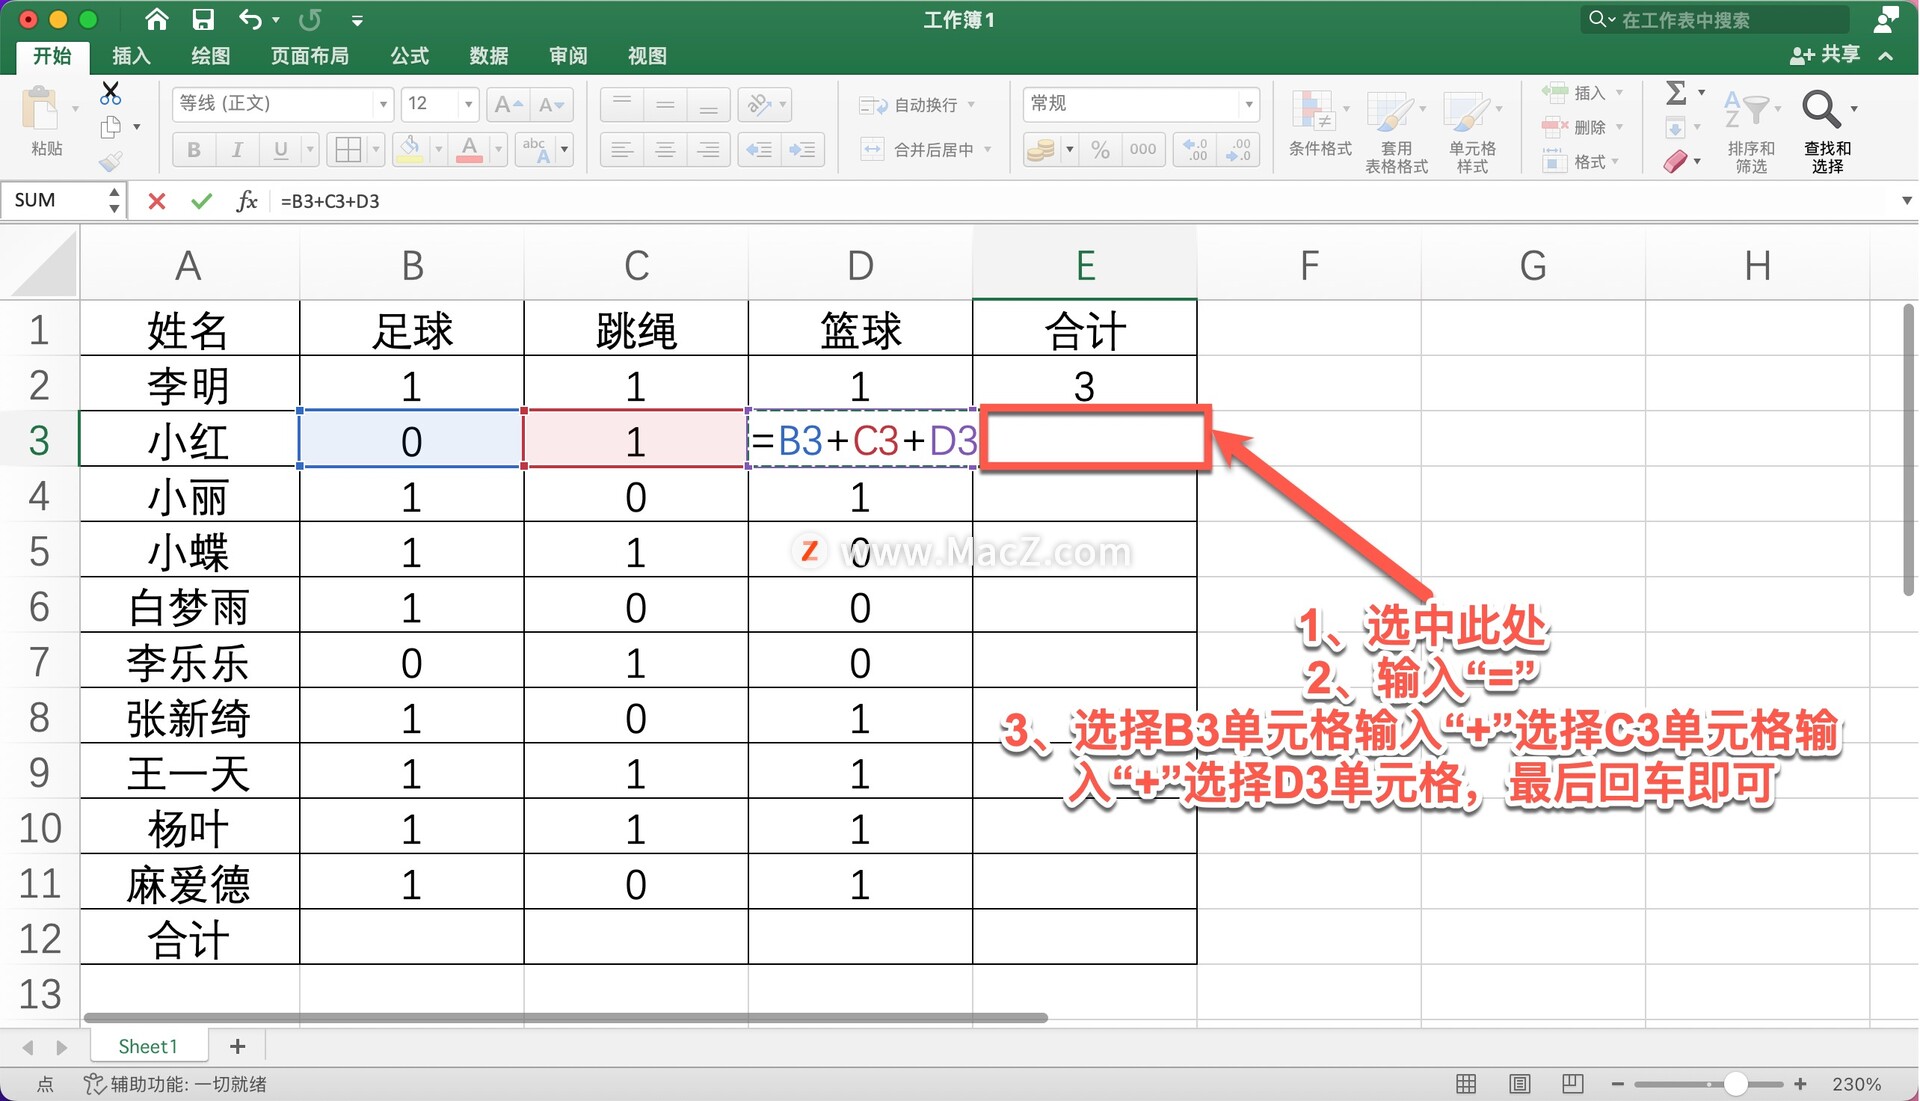Viewport: 1920px width, 1101px height.
Task: Open the 公式 Formulas tab
Action: (x=409, y=56)
